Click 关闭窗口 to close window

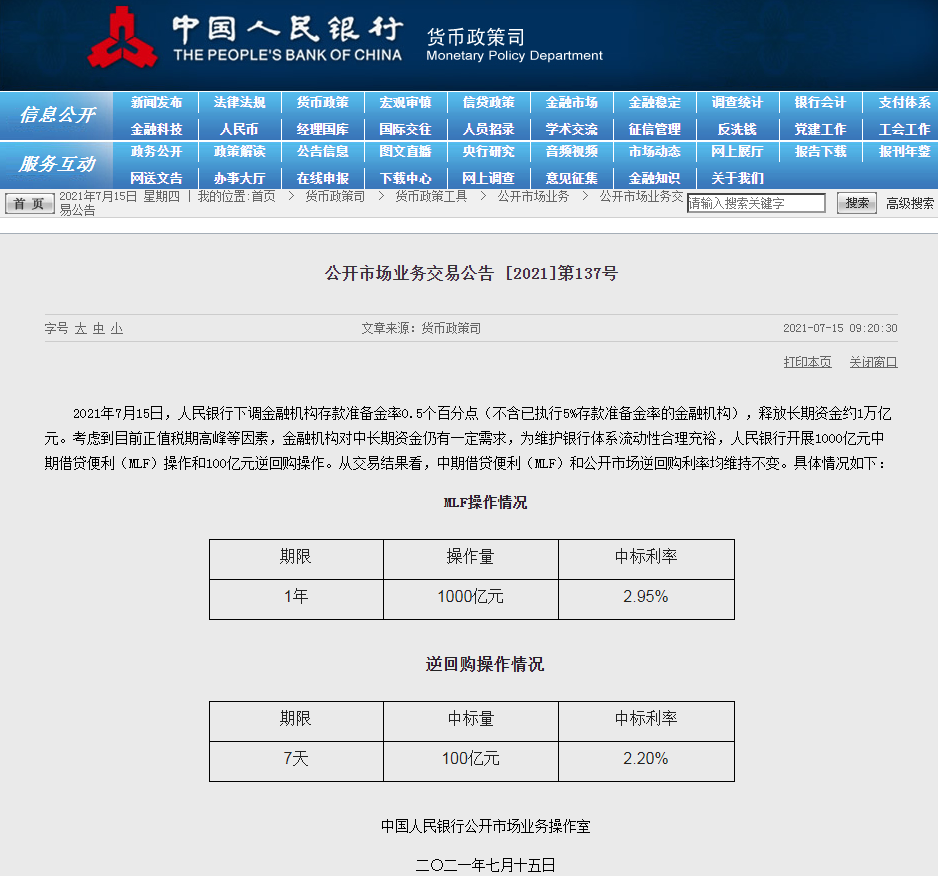[873, 362]
